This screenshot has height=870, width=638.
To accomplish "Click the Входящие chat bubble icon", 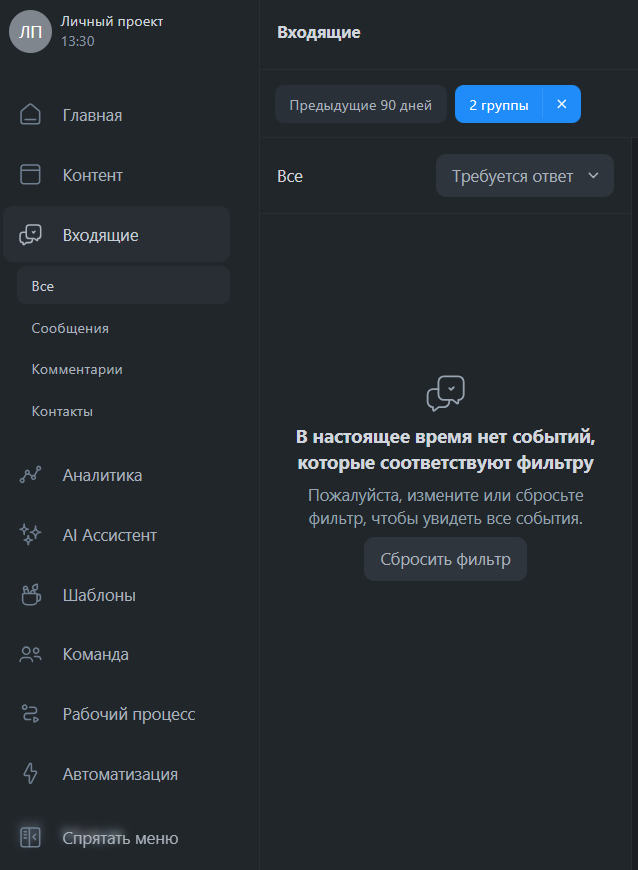I will (31, 235).
